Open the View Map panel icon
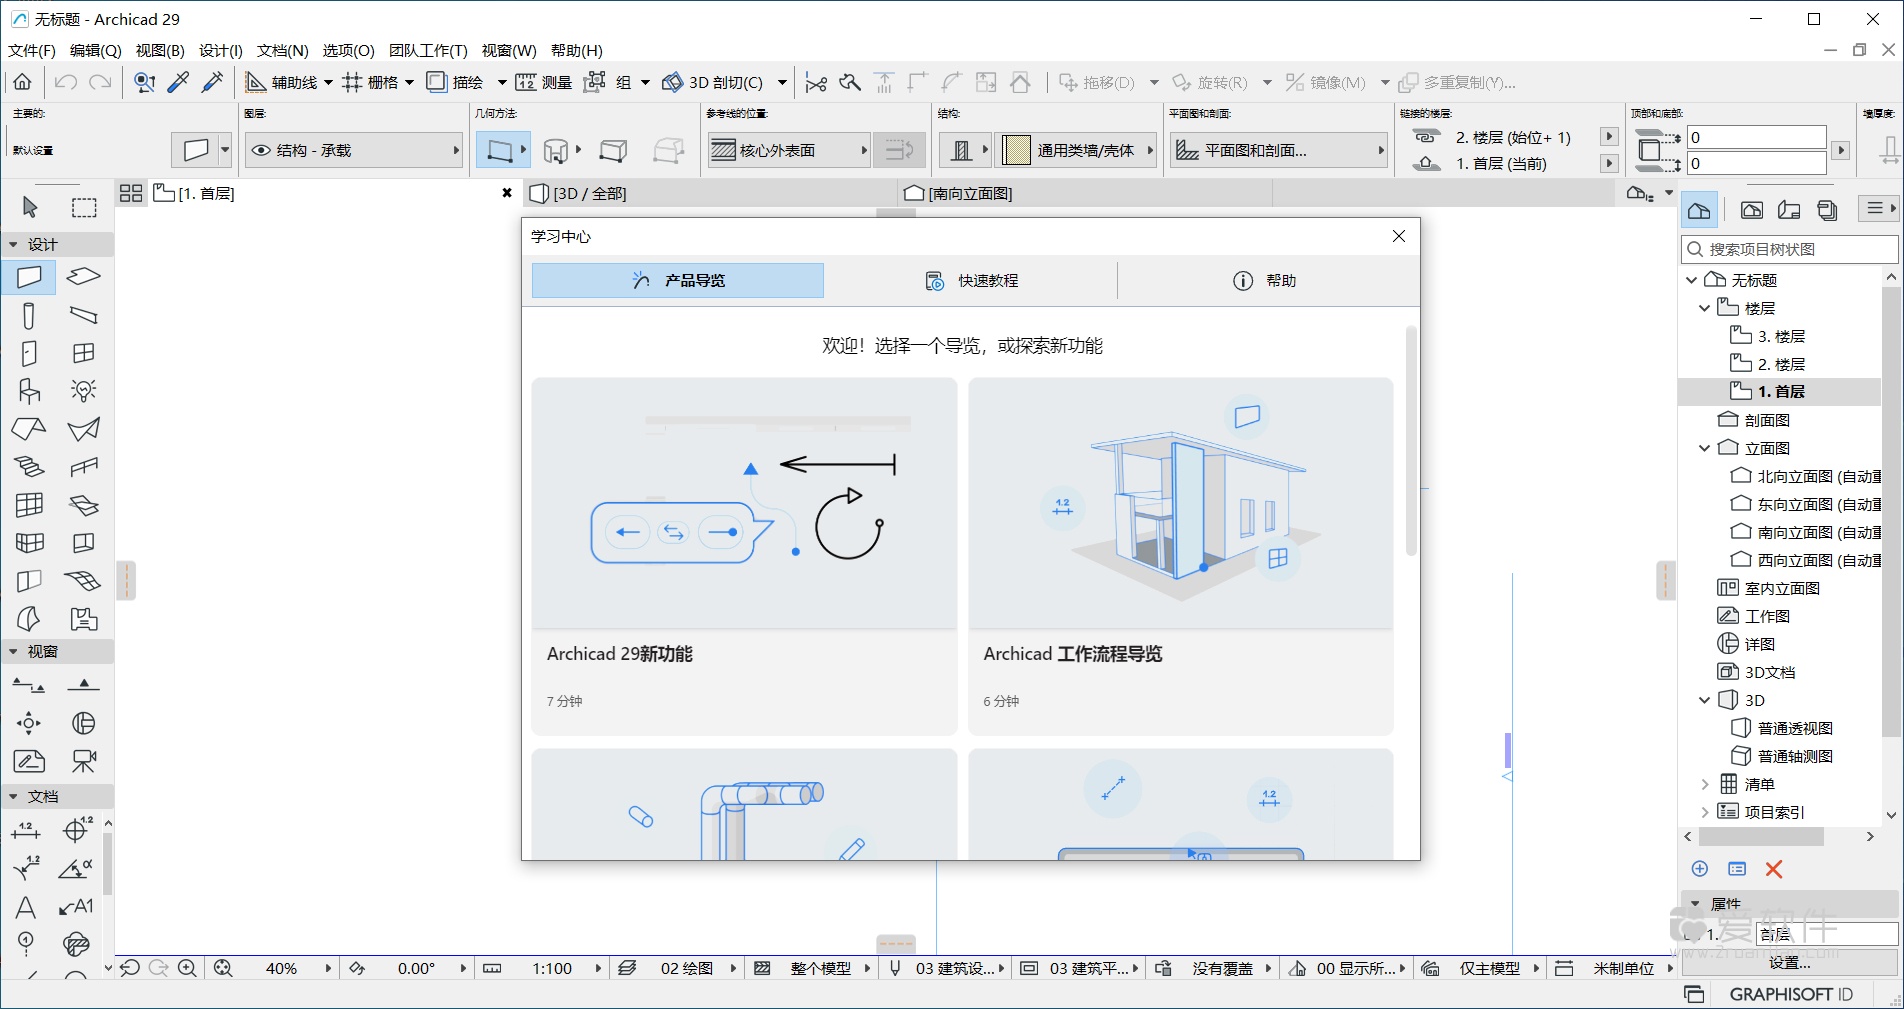Screen dimensions: 1904x1009 1751,209
